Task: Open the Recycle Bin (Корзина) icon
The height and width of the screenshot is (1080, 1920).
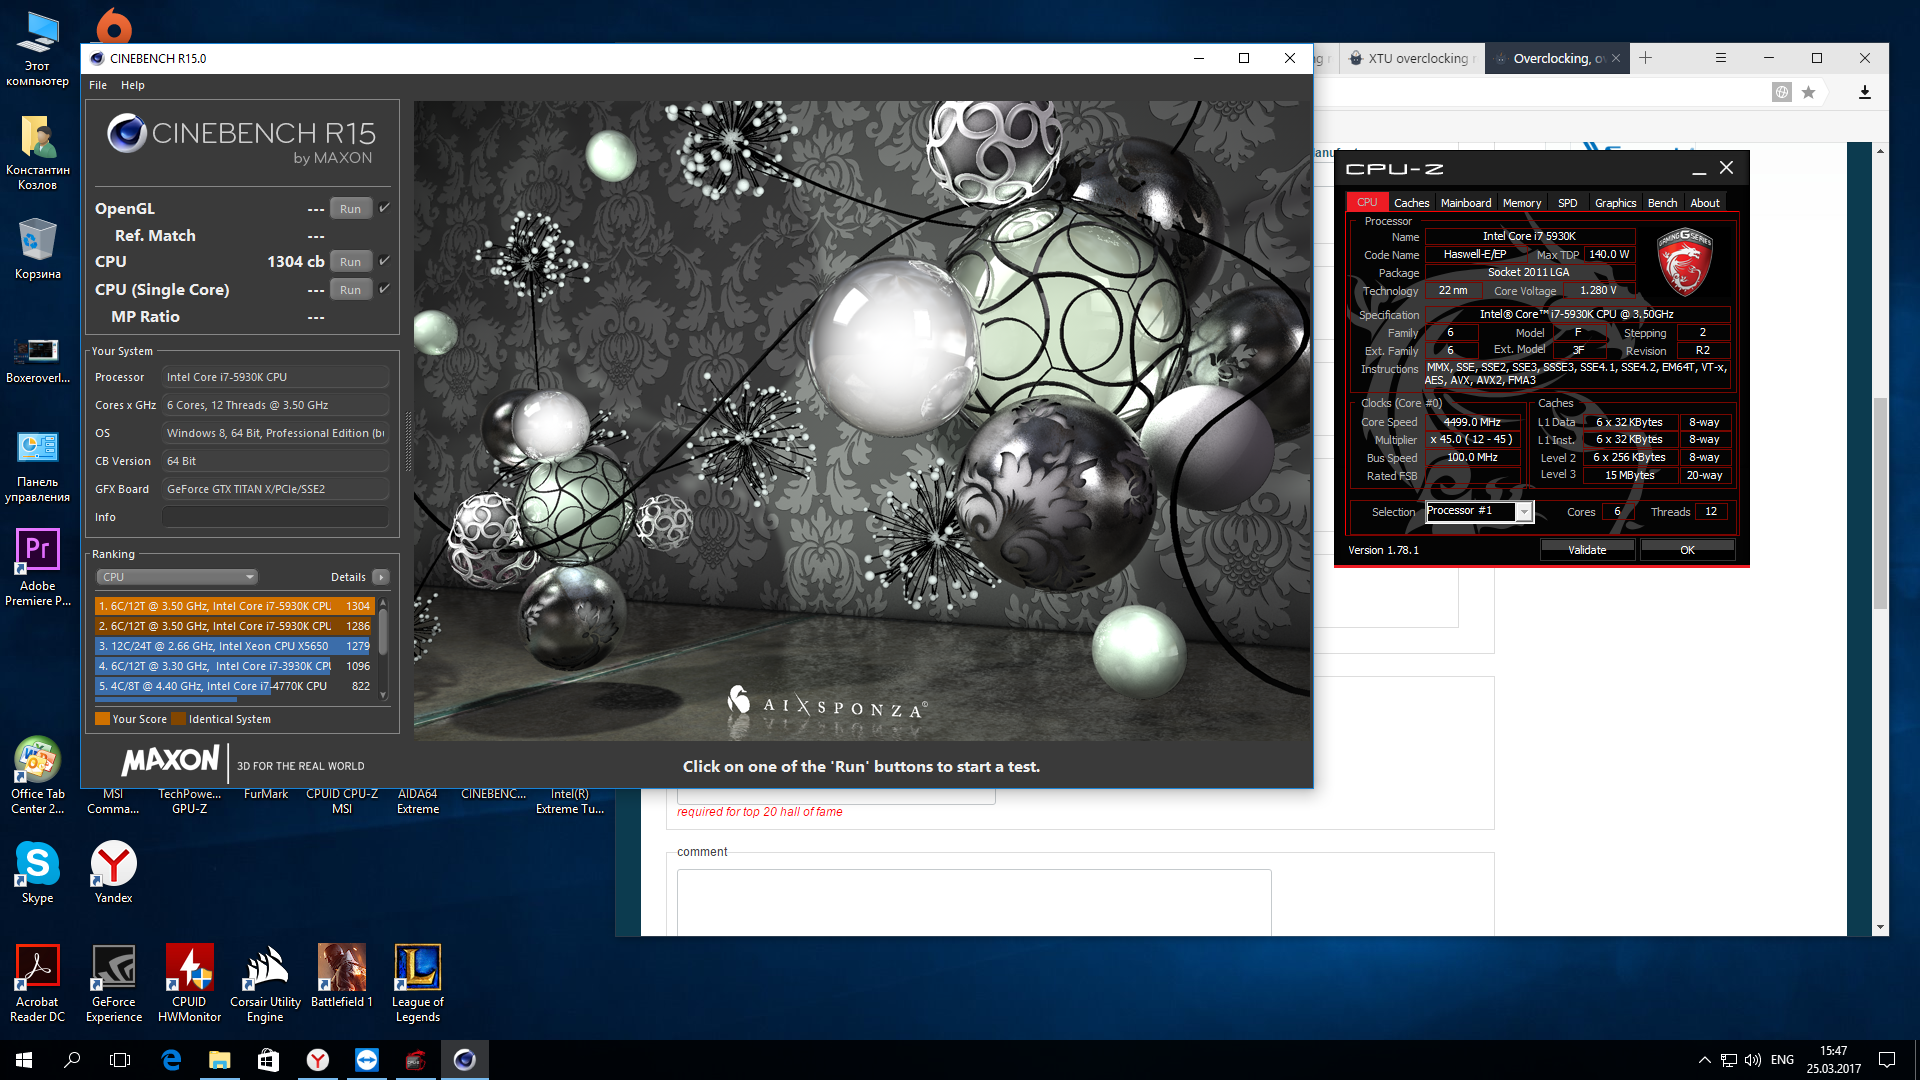Action: click(x=37, y=249)
